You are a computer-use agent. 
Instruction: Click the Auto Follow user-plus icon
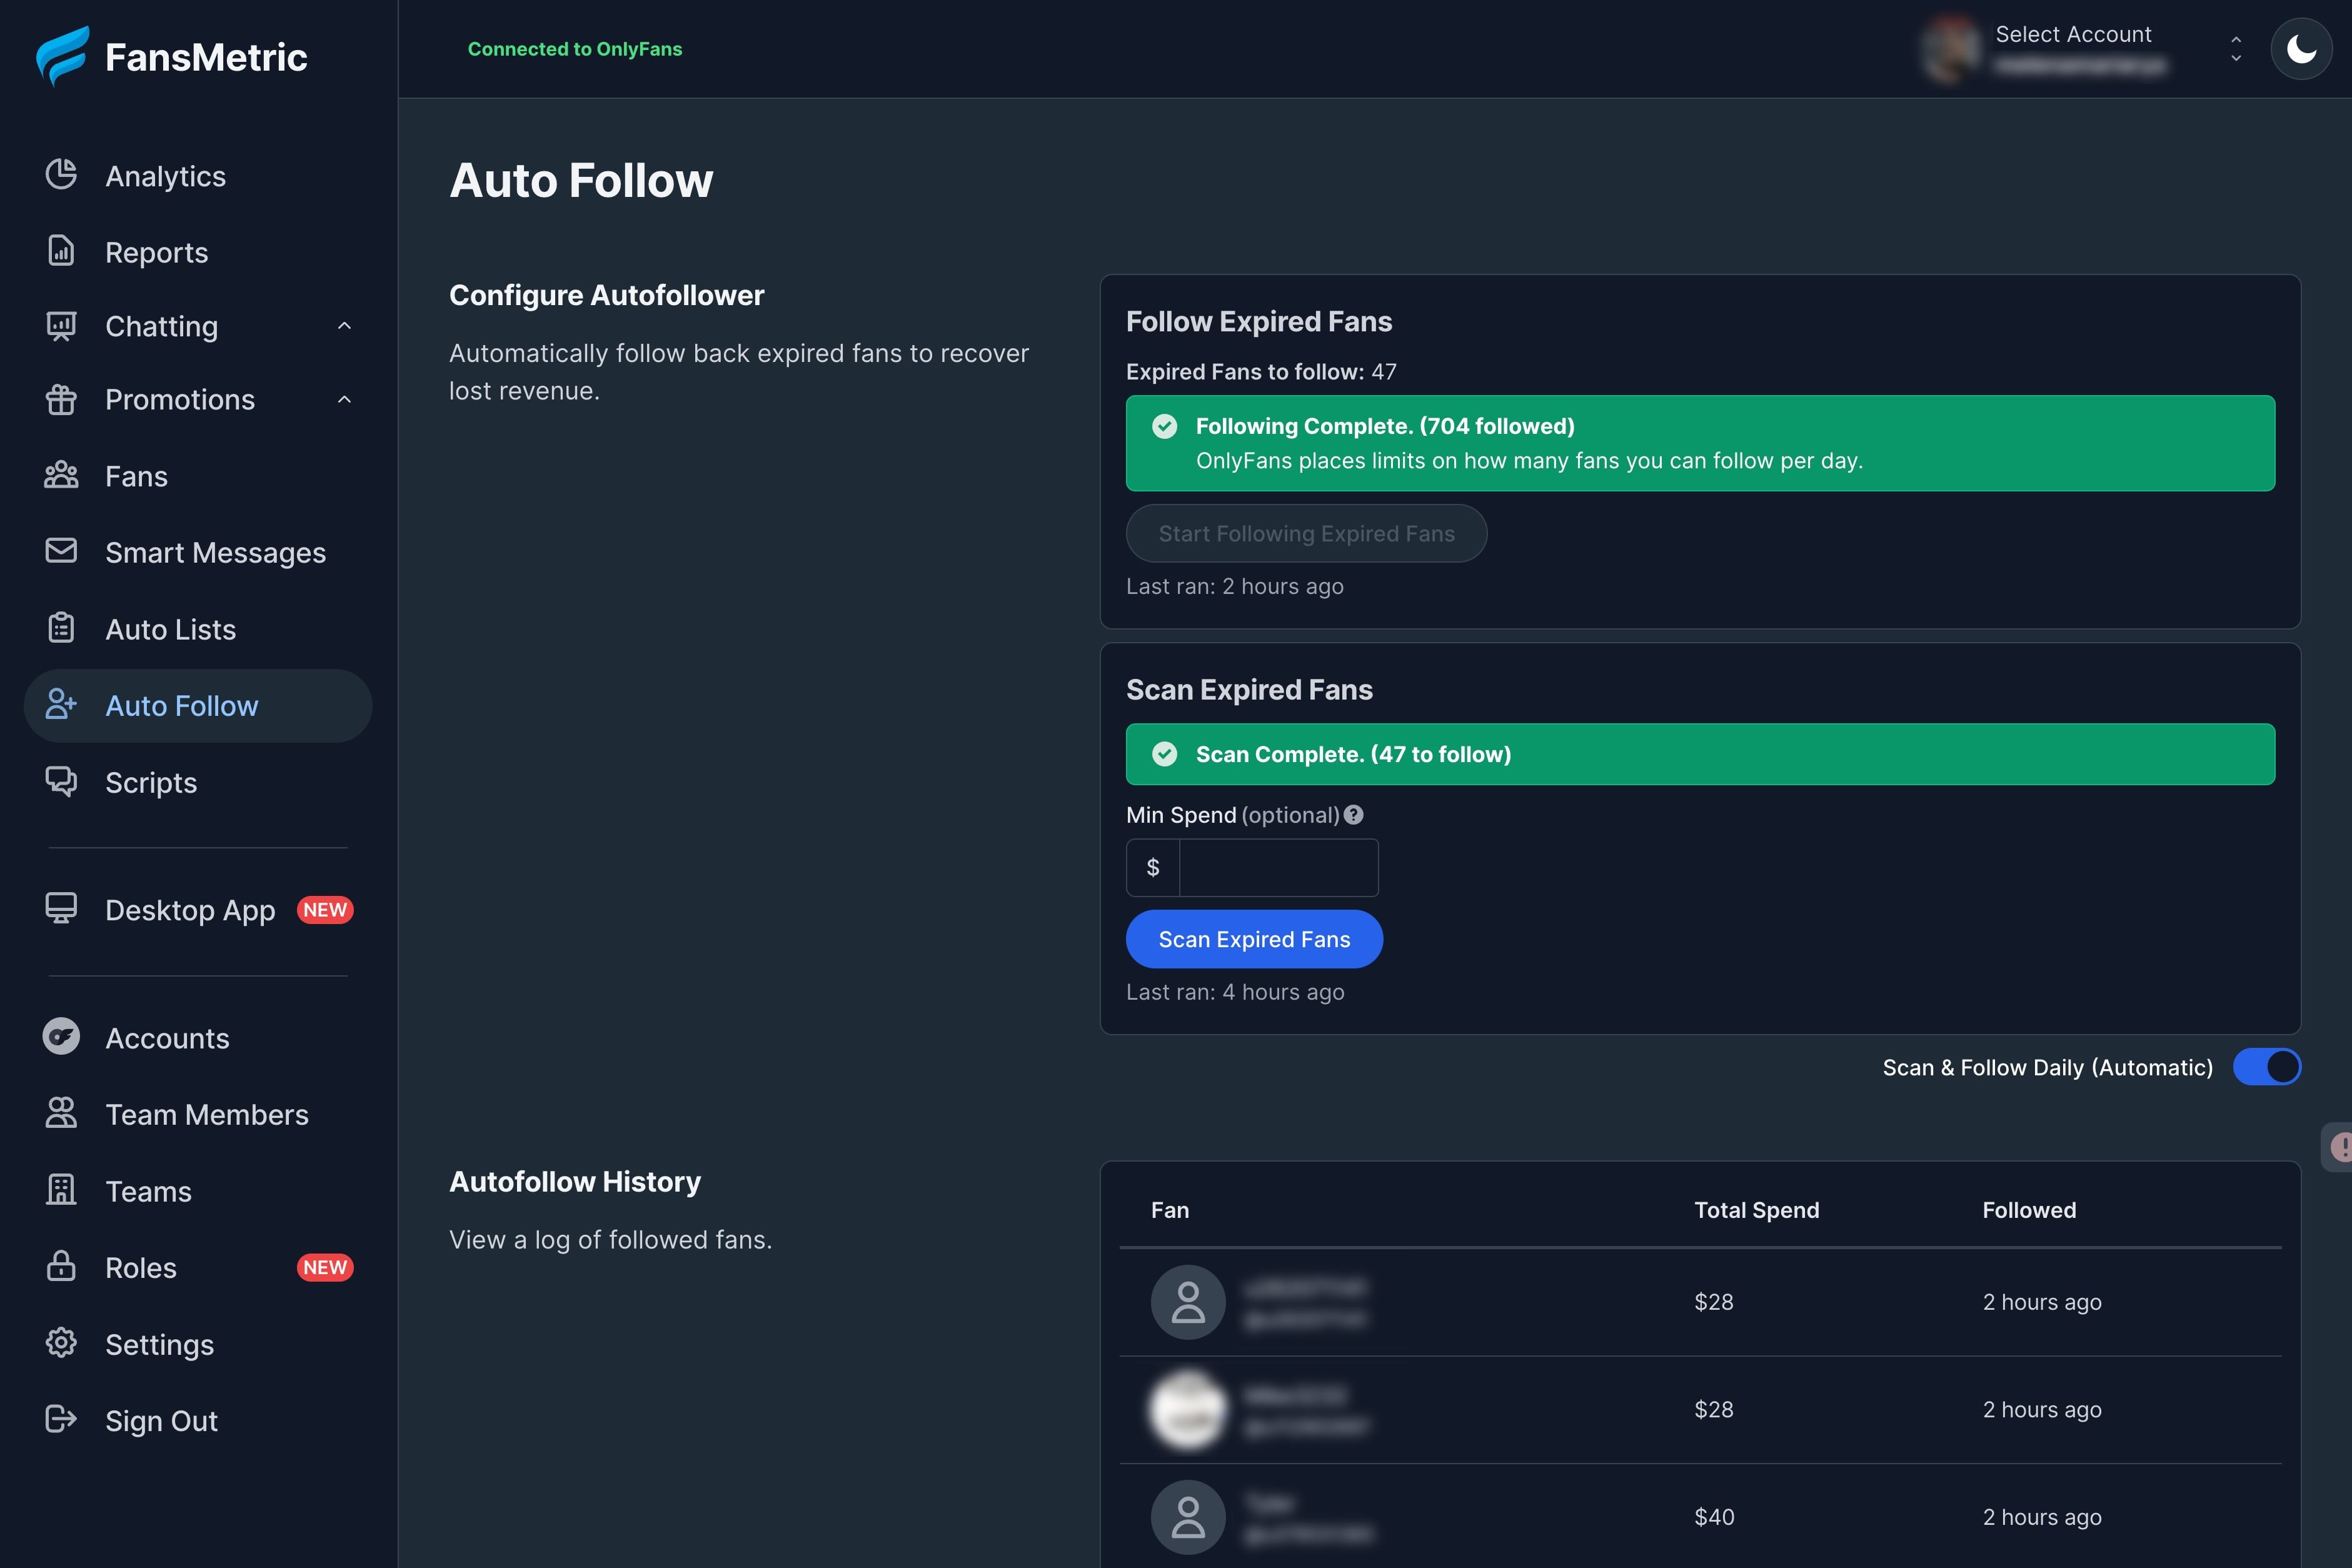tap(61, 704)
